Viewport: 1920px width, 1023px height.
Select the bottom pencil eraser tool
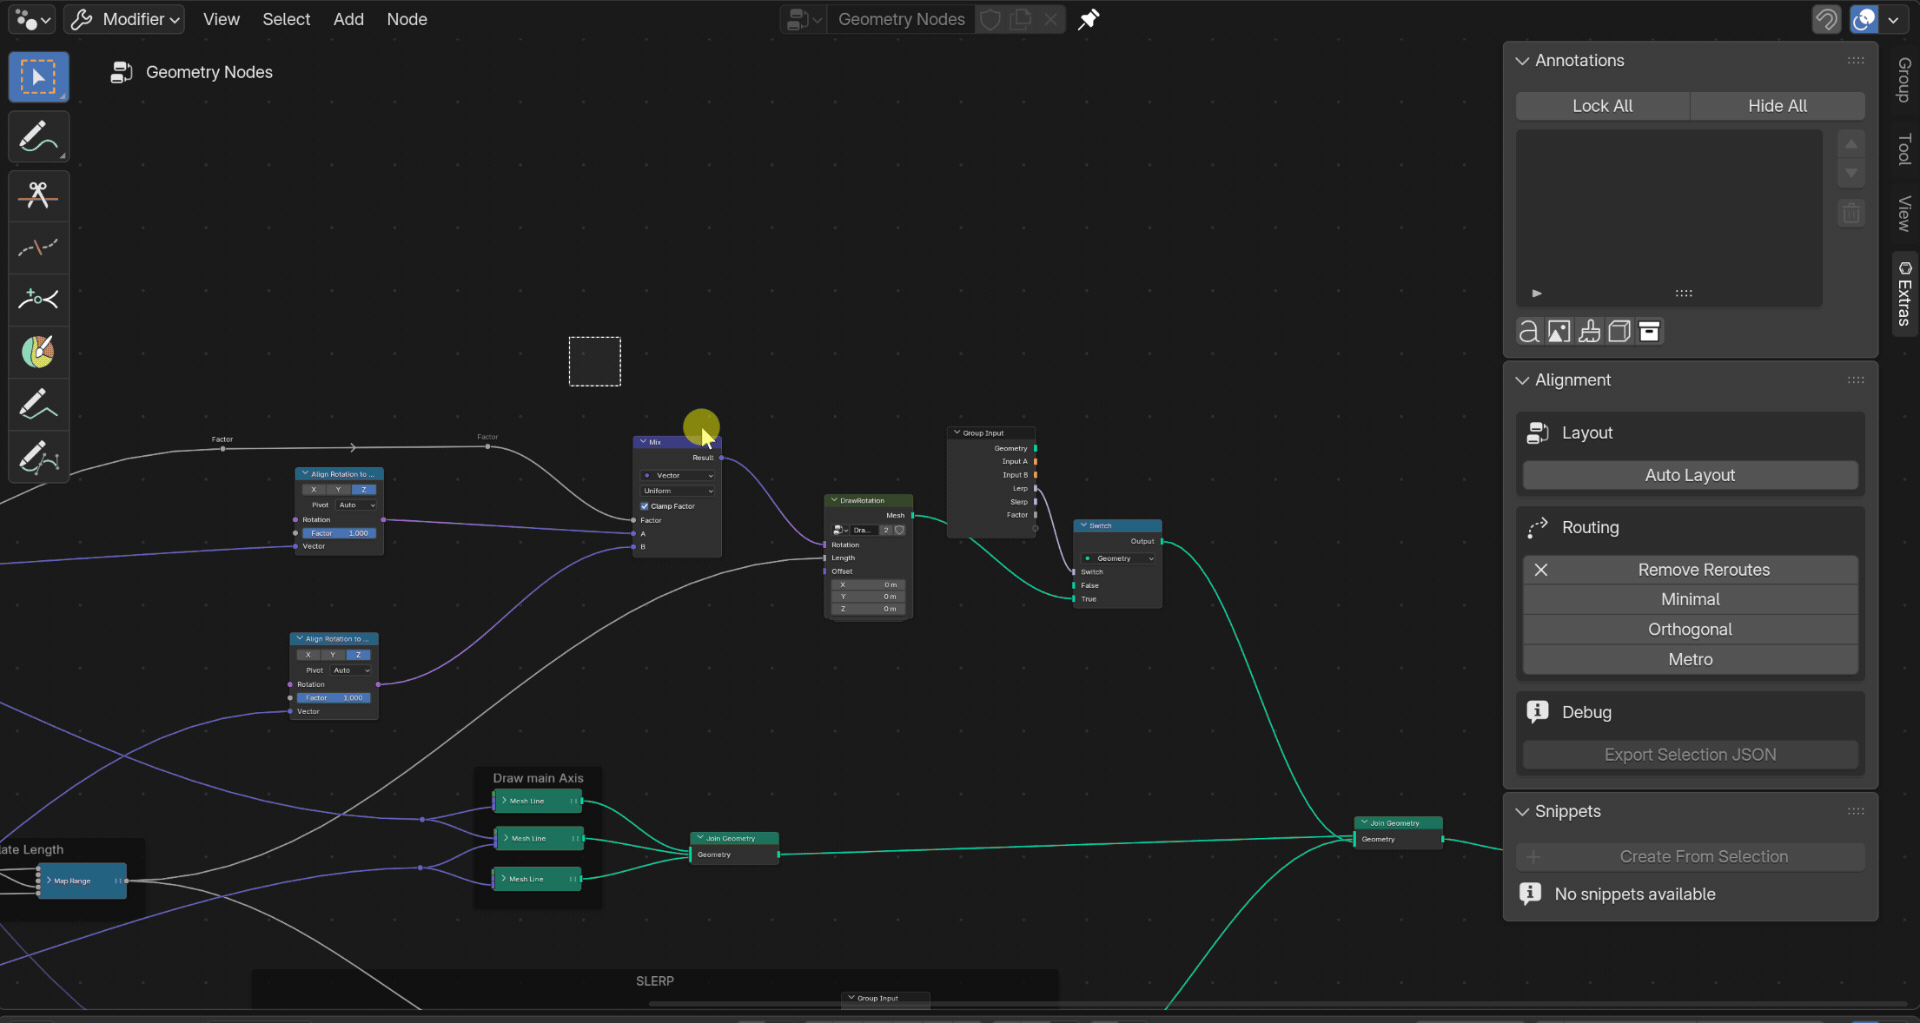tap(38, 456)
